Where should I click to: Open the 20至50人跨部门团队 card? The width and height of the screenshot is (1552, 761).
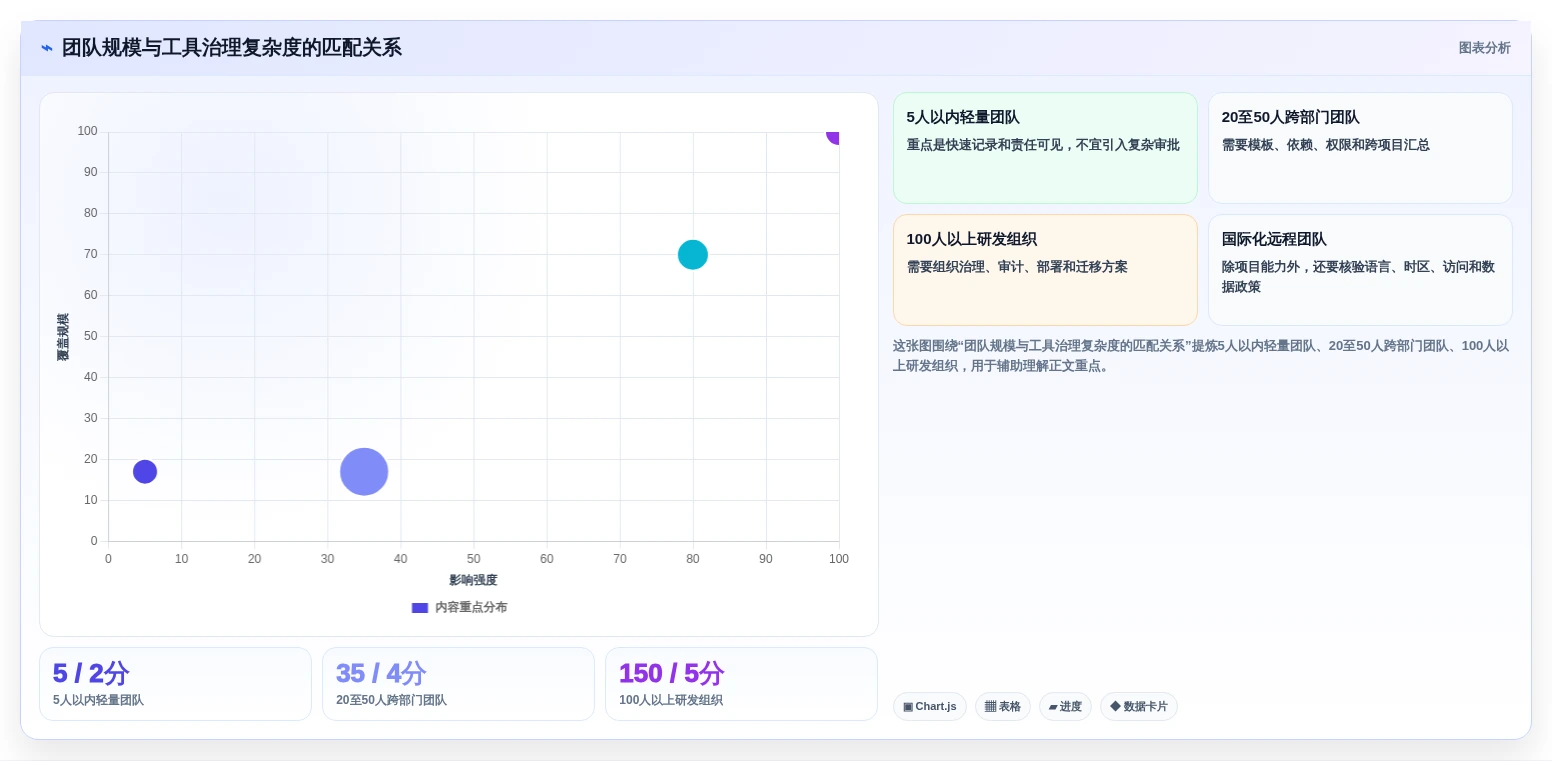1360,148
